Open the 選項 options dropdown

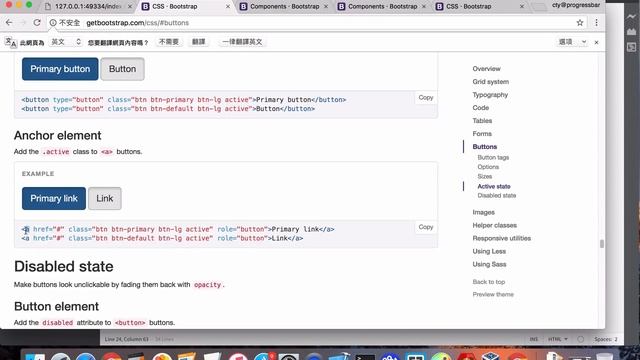click(x=572, y=42)
